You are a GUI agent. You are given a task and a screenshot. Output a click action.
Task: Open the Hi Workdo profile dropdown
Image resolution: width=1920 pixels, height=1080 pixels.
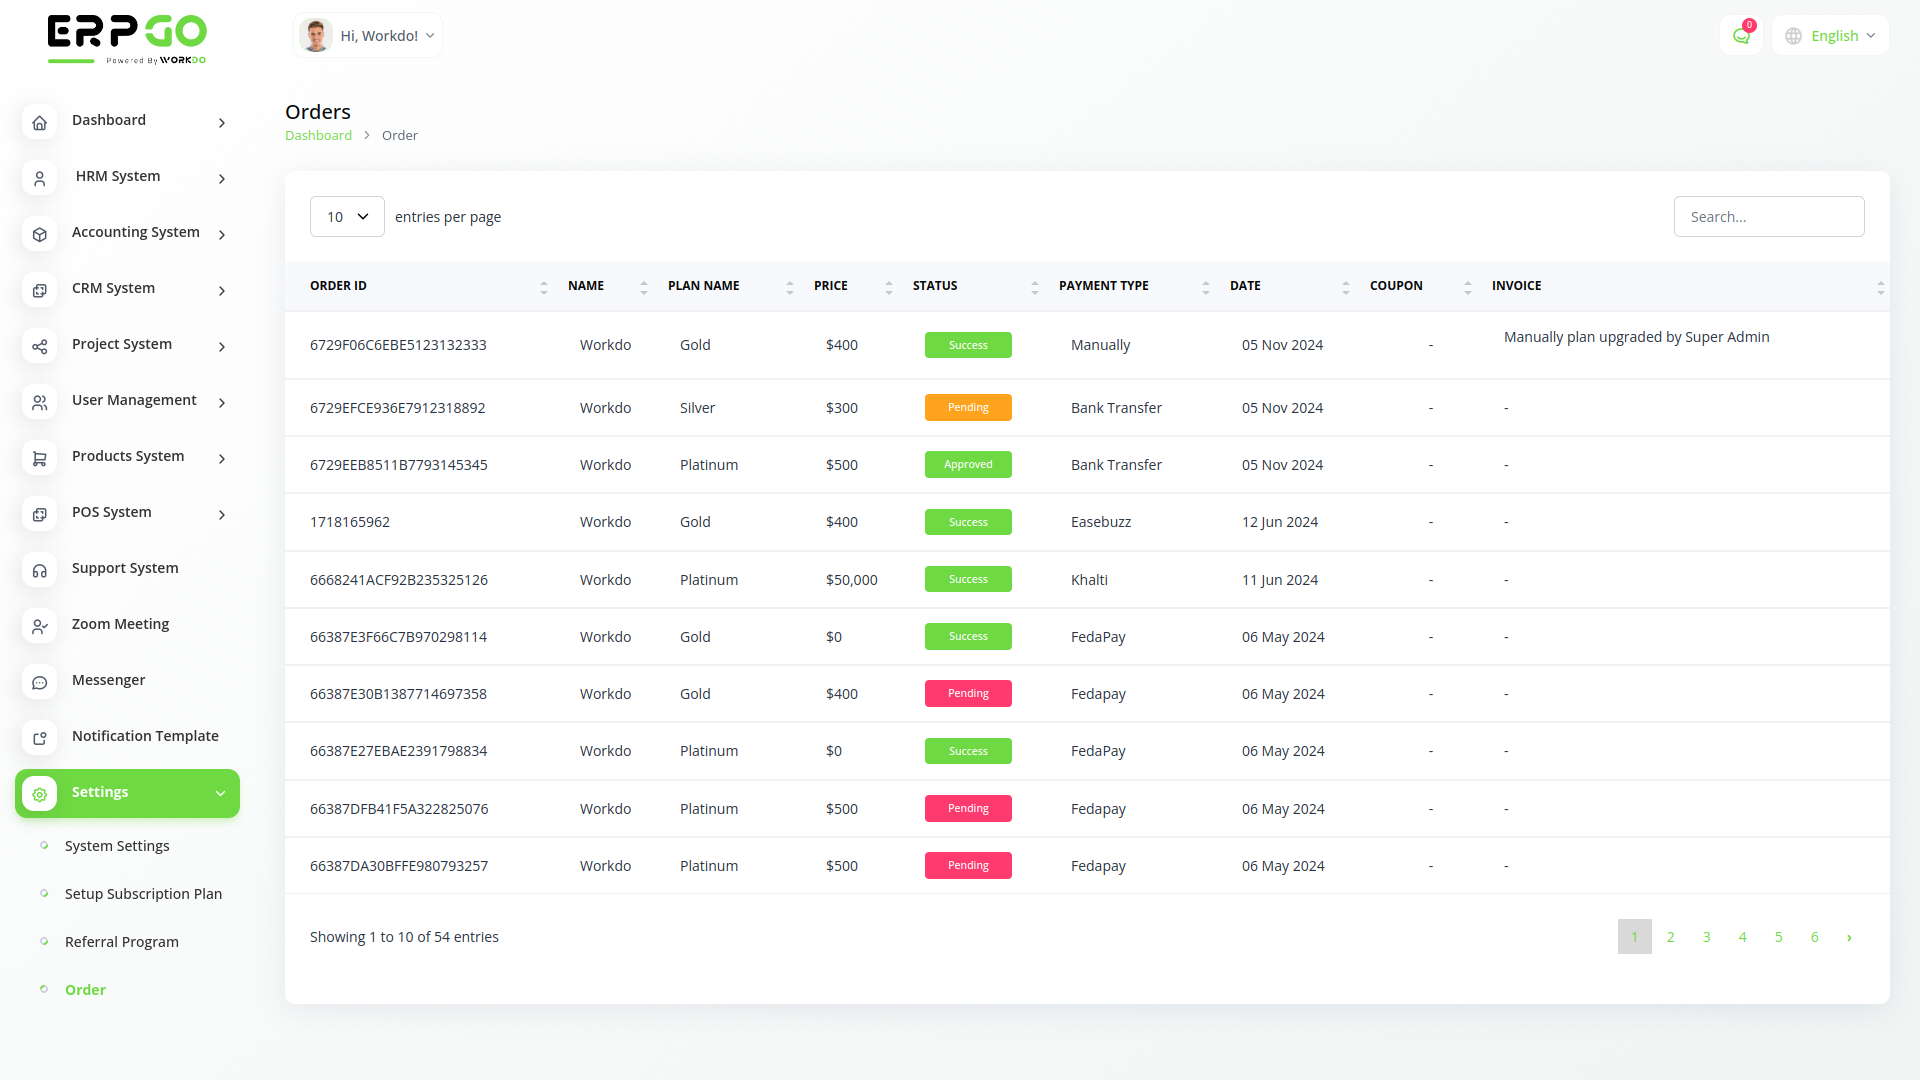click(x=367, y=35)
